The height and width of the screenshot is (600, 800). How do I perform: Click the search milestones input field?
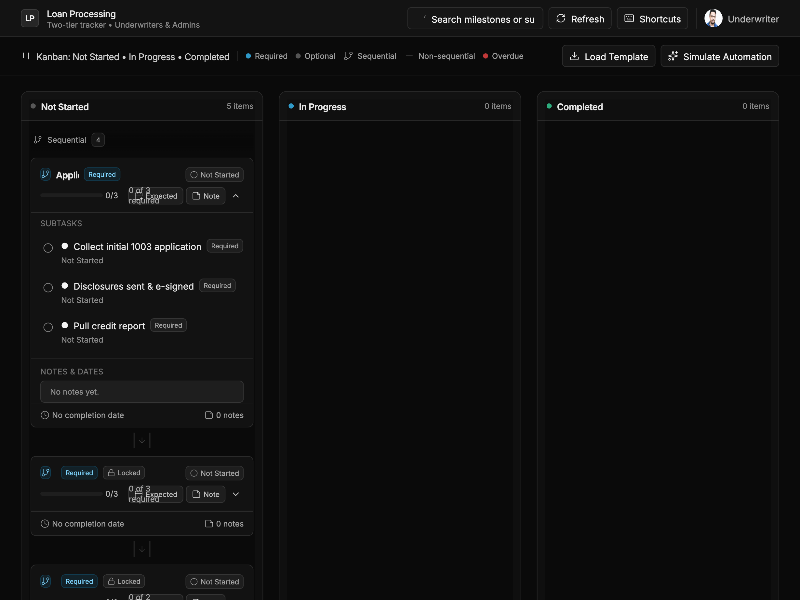[x=480, y=18]
